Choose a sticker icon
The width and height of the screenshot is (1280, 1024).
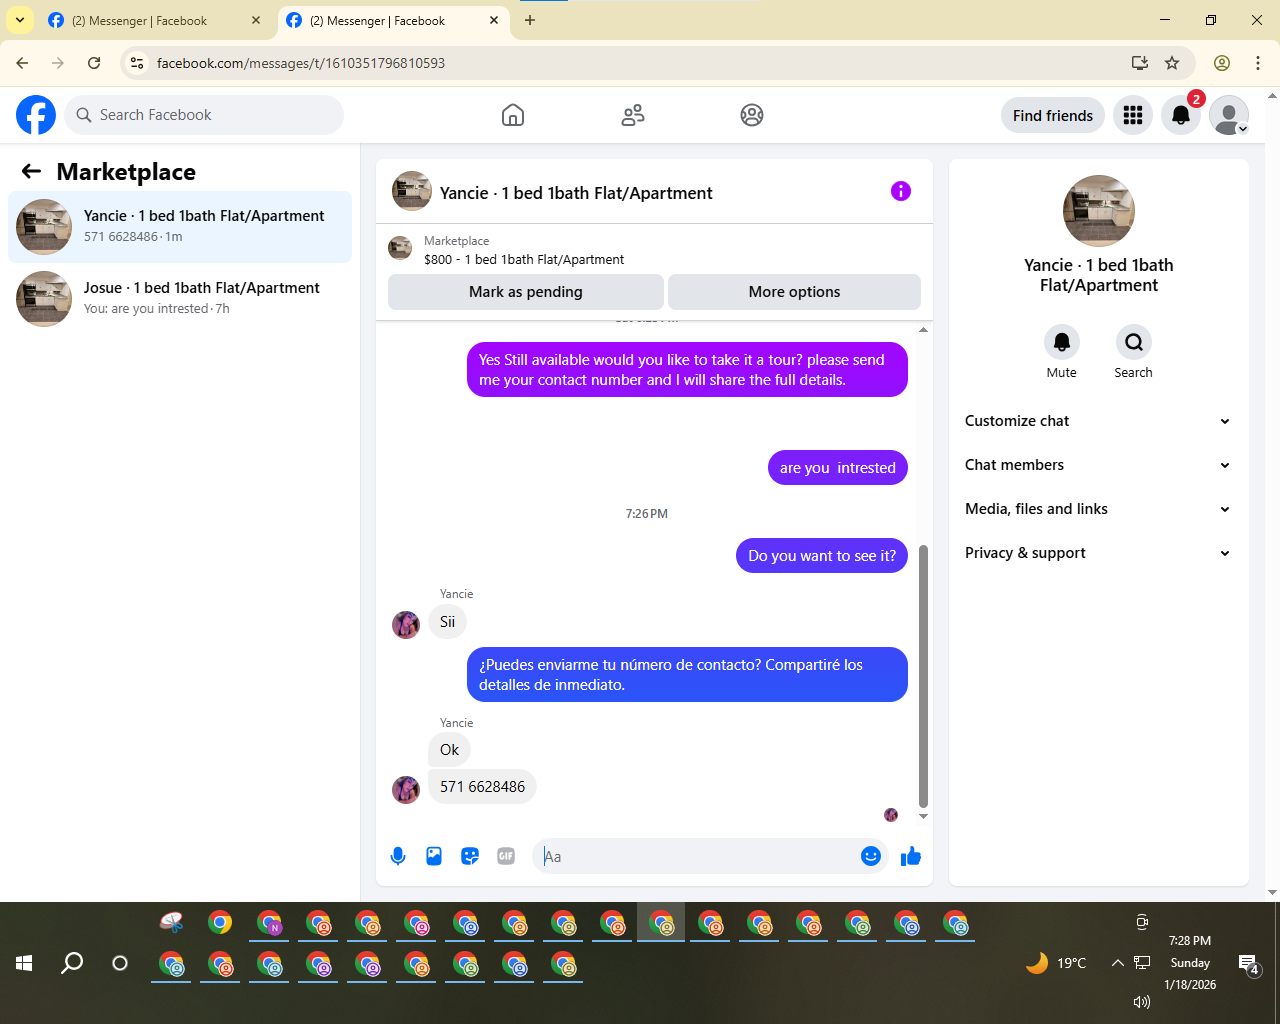click(x=470, y=856)
